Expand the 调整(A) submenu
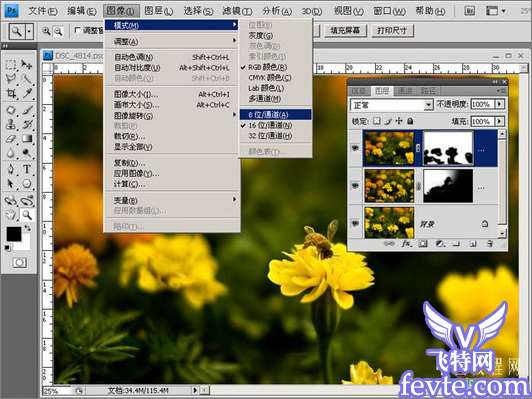The width and height of the screenshot is (532, 399). [171, 41]
